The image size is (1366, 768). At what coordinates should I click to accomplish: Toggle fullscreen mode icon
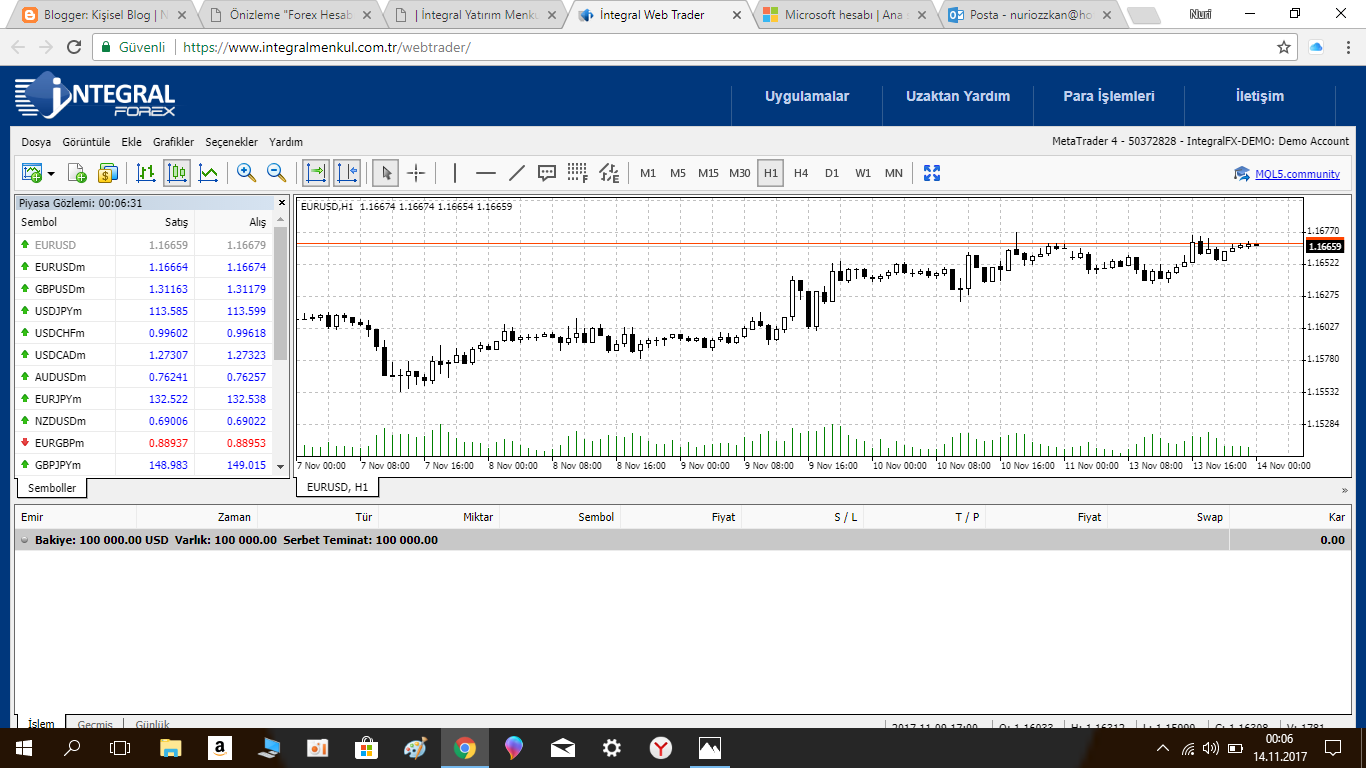tap(932, 173)
